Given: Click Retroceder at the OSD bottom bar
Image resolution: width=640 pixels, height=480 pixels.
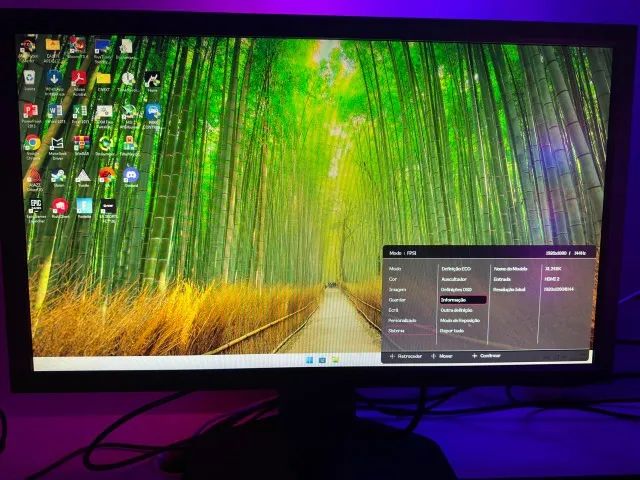Looking at the screenshot, I should [x=406, y=356].
